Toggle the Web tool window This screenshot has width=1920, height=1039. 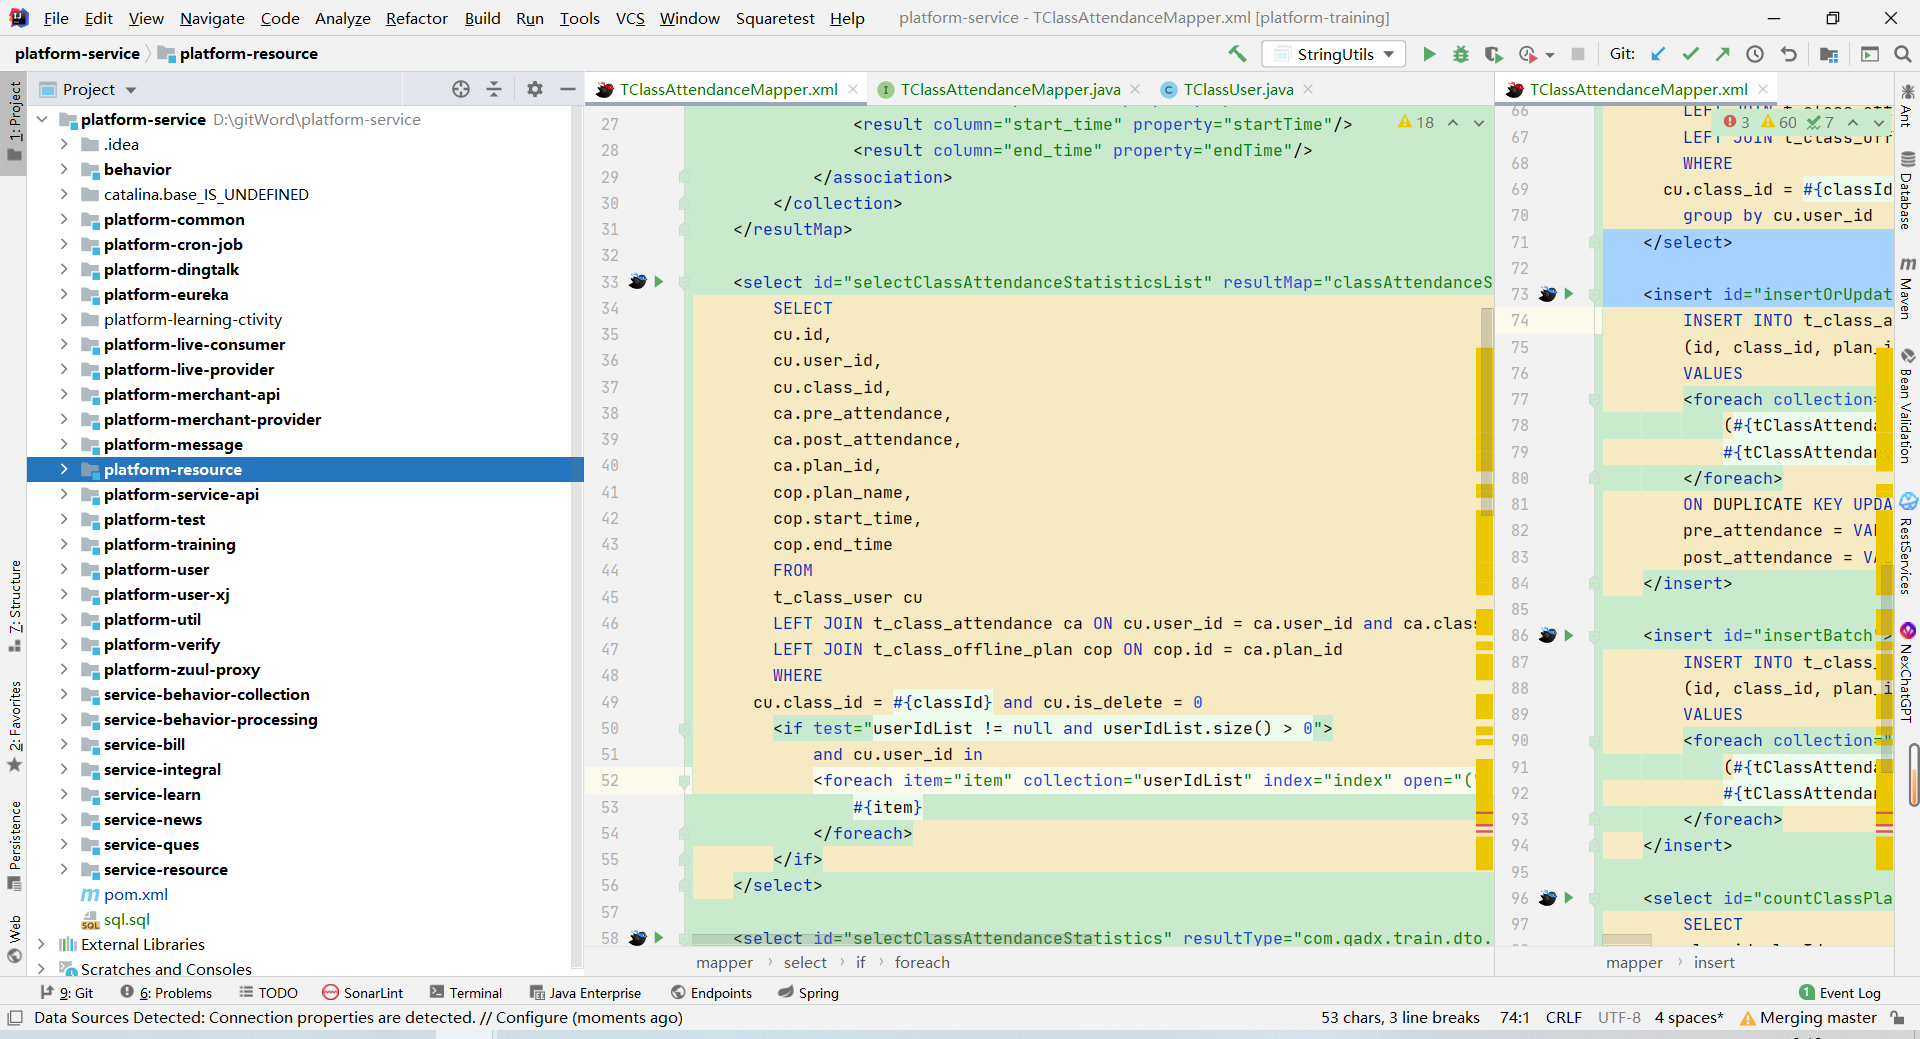coord(14,939)
